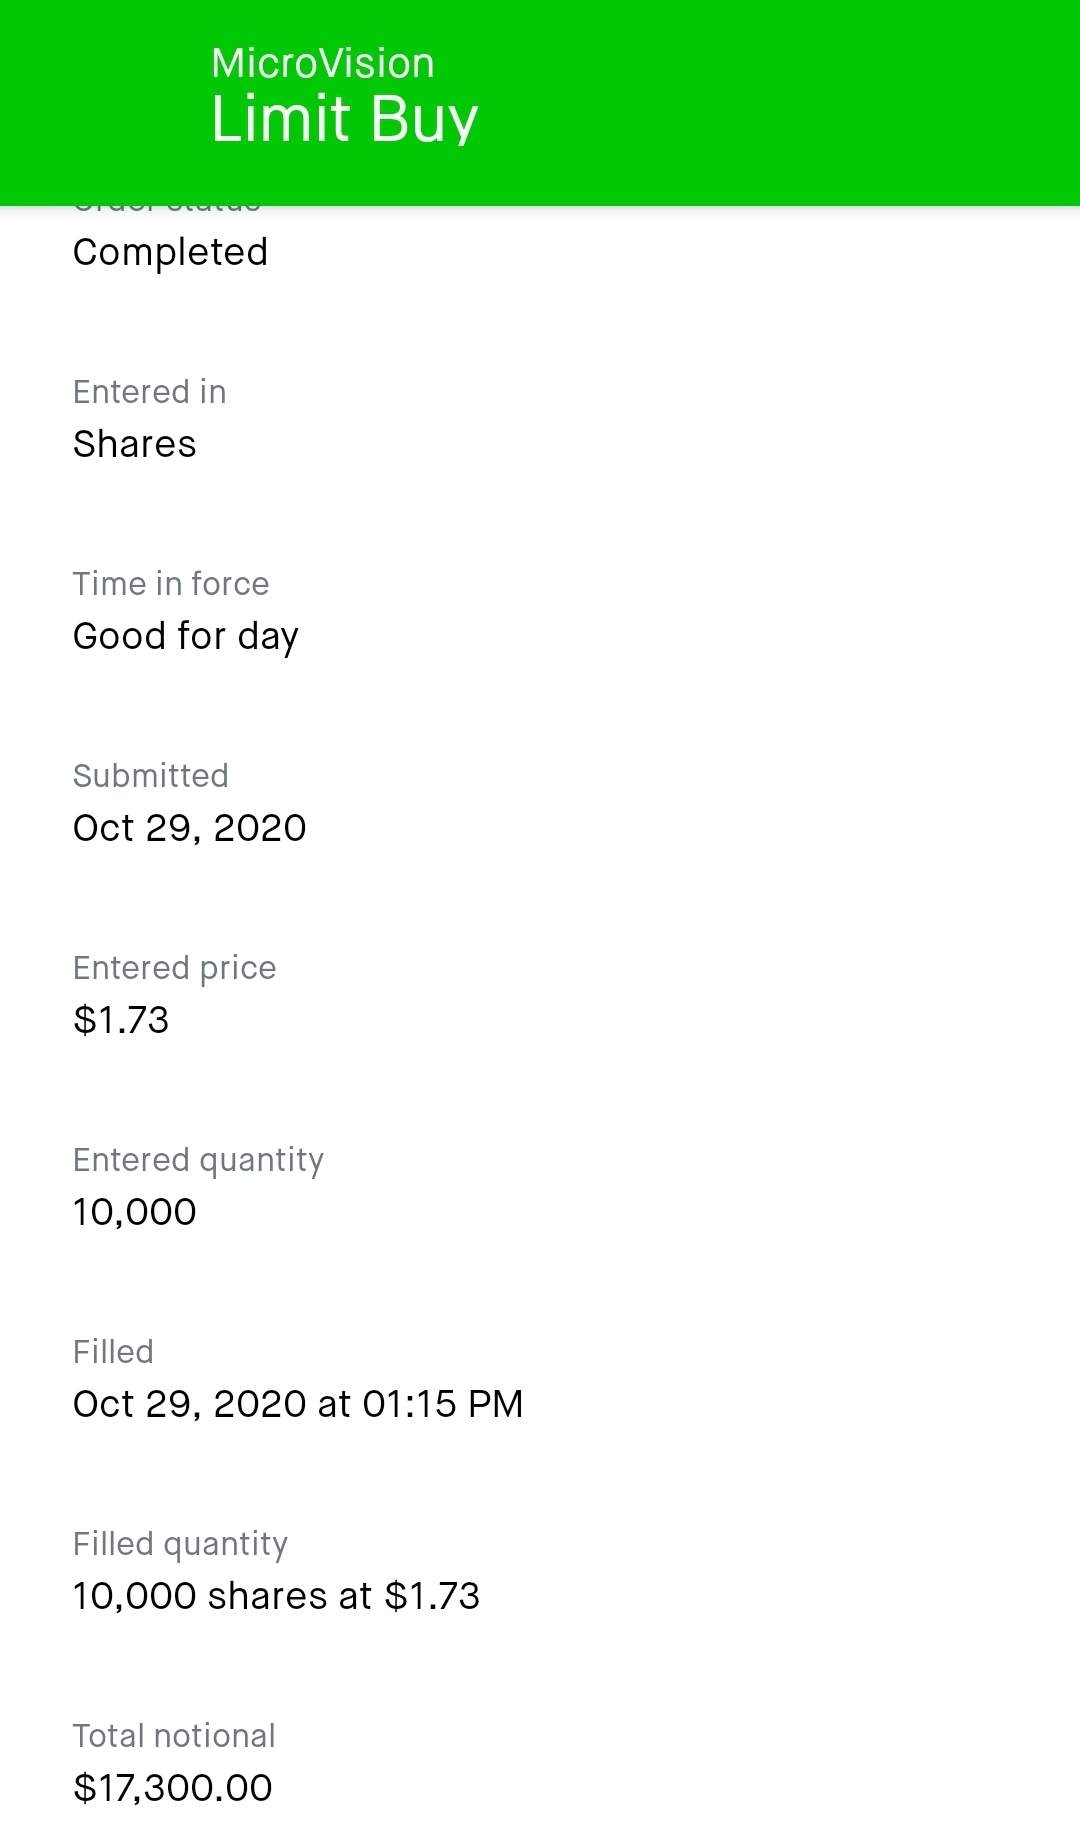
Task: Click the Filled label
Action: pos(113,1352)
